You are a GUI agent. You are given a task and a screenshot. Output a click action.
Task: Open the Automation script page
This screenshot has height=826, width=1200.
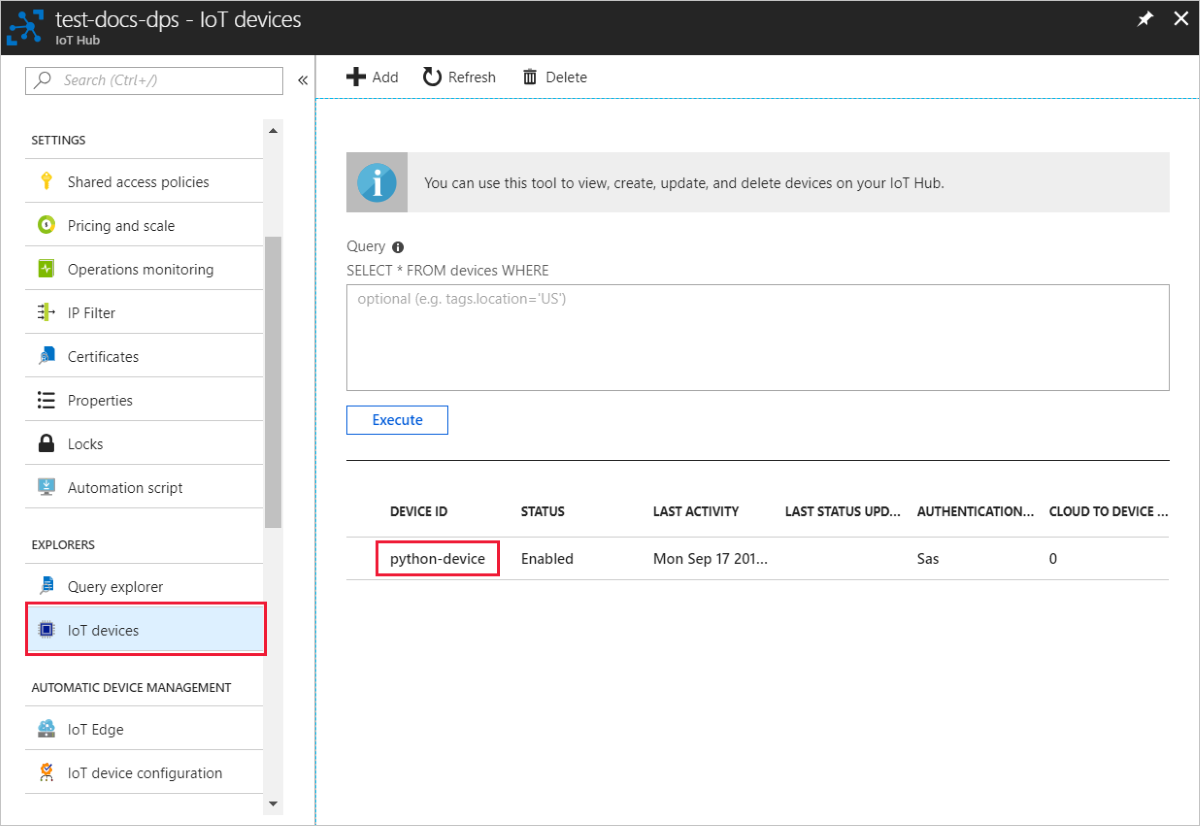(124, 487)
